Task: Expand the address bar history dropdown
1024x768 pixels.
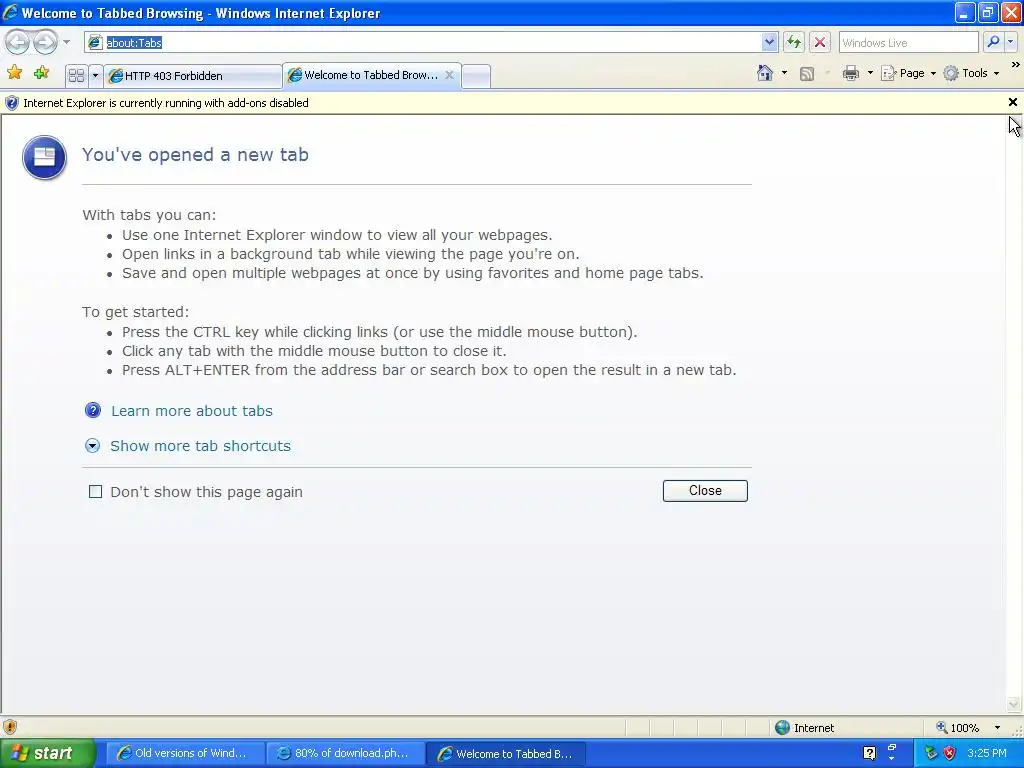Action: [x=769, y=42]
